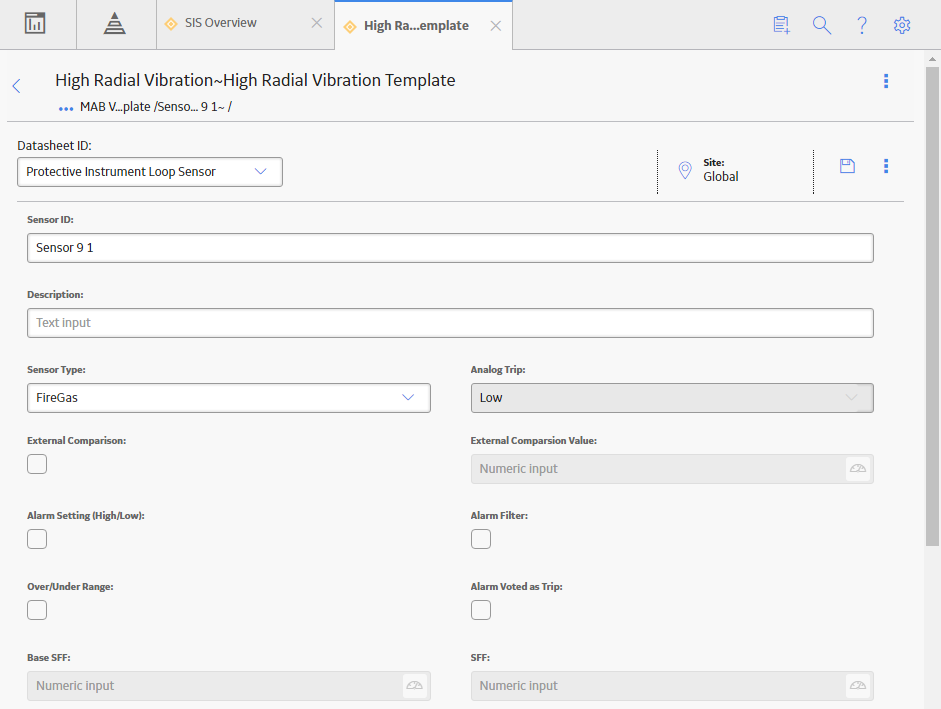Screen dimensions: 941x709
Task: Expand the breadcrumb ellipsis dots
Action: (x=66, y=108)
